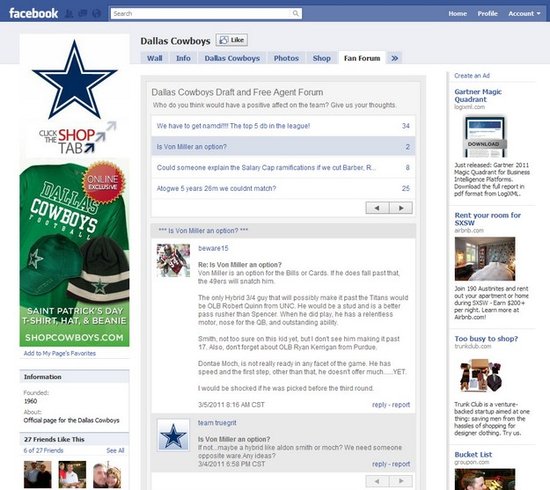The height and width of the screenshot is (490, 550).
Task: Click inside the Facebook search field
Action: (201, 14)
